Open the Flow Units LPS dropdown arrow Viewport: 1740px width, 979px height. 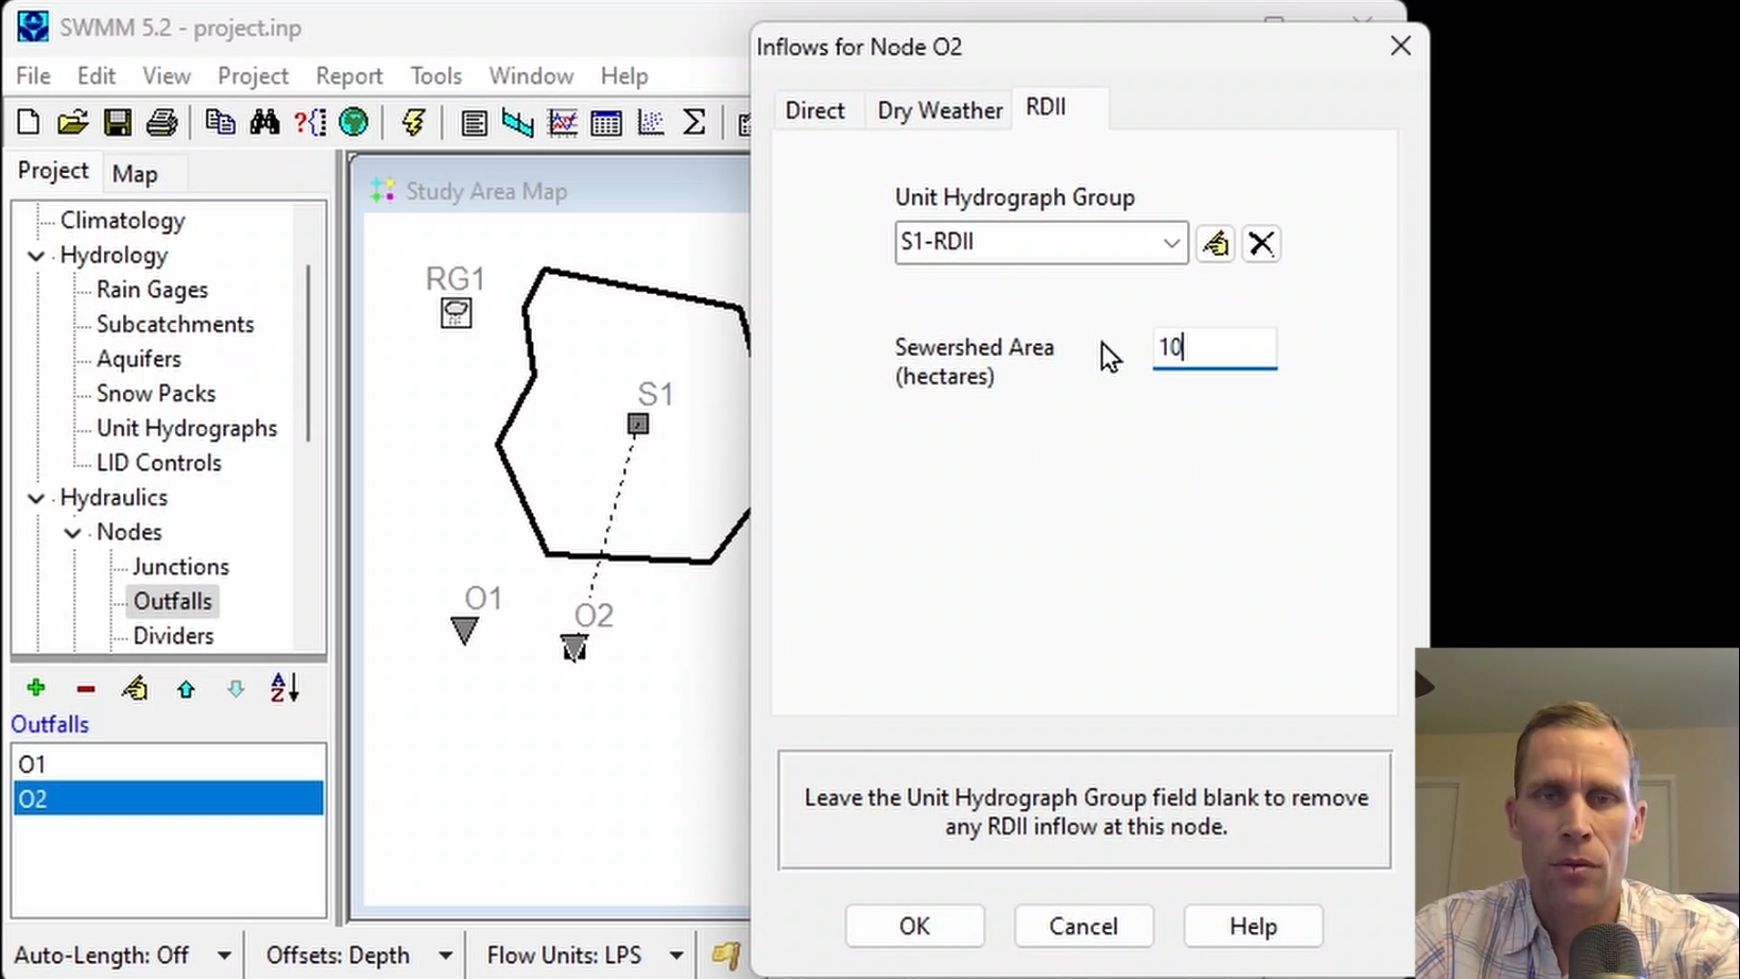pyautogui.click(x=676, y=956)
